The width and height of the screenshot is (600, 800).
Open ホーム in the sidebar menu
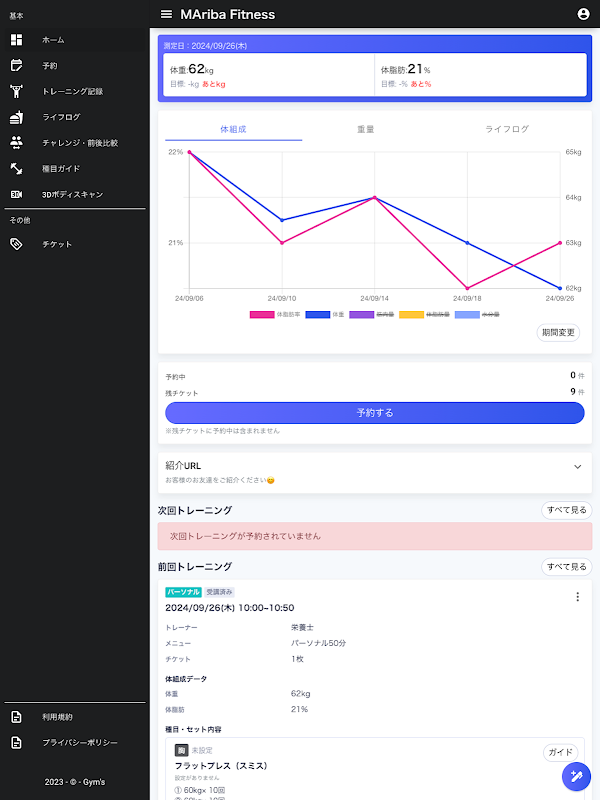click(75, 40)
